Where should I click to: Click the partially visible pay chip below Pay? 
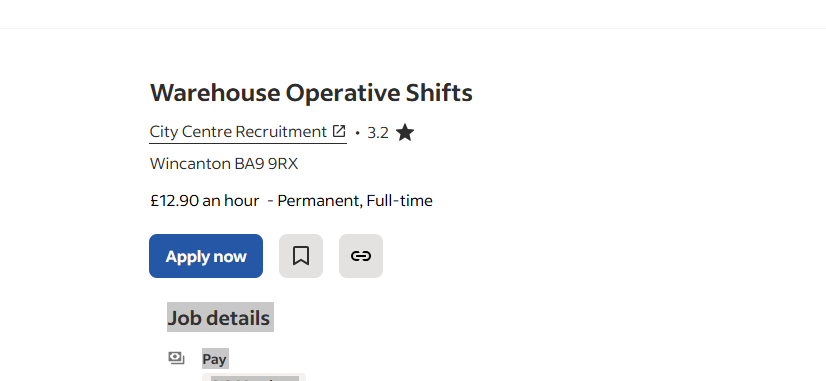(254, 377)
